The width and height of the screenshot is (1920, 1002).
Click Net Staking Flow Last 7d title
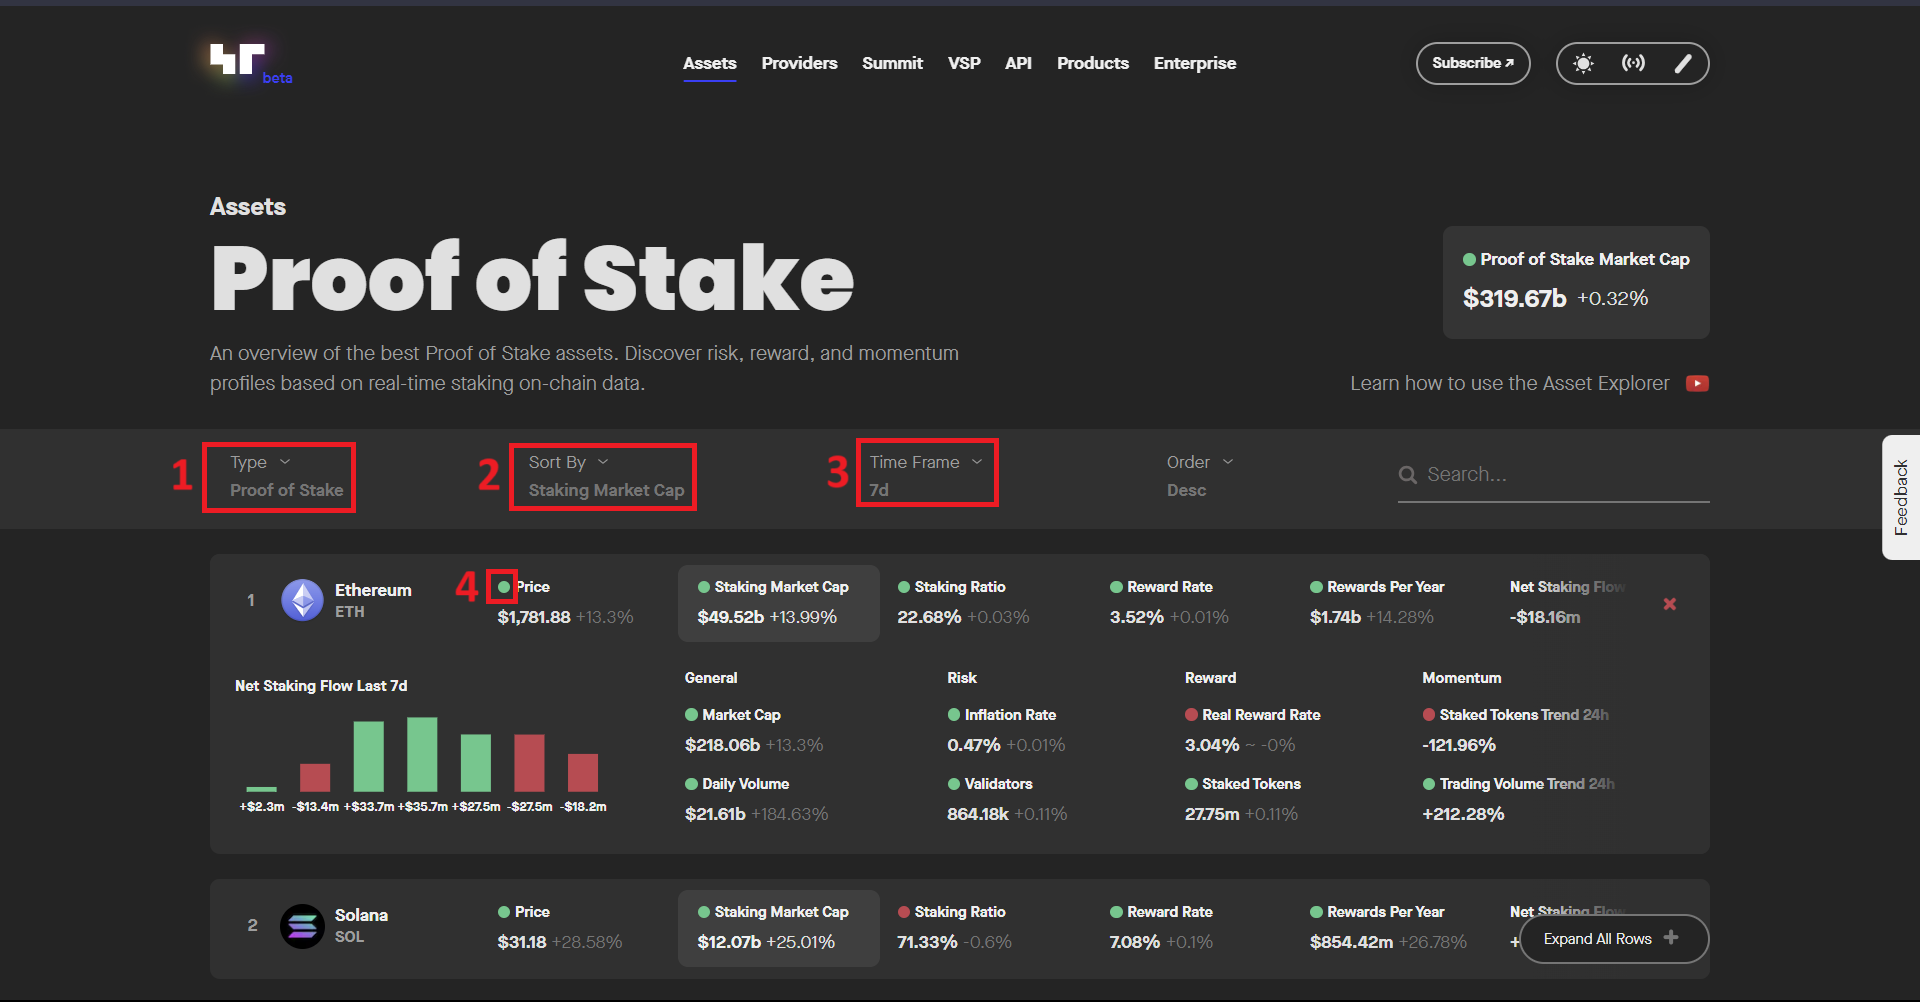pos(321,686)
